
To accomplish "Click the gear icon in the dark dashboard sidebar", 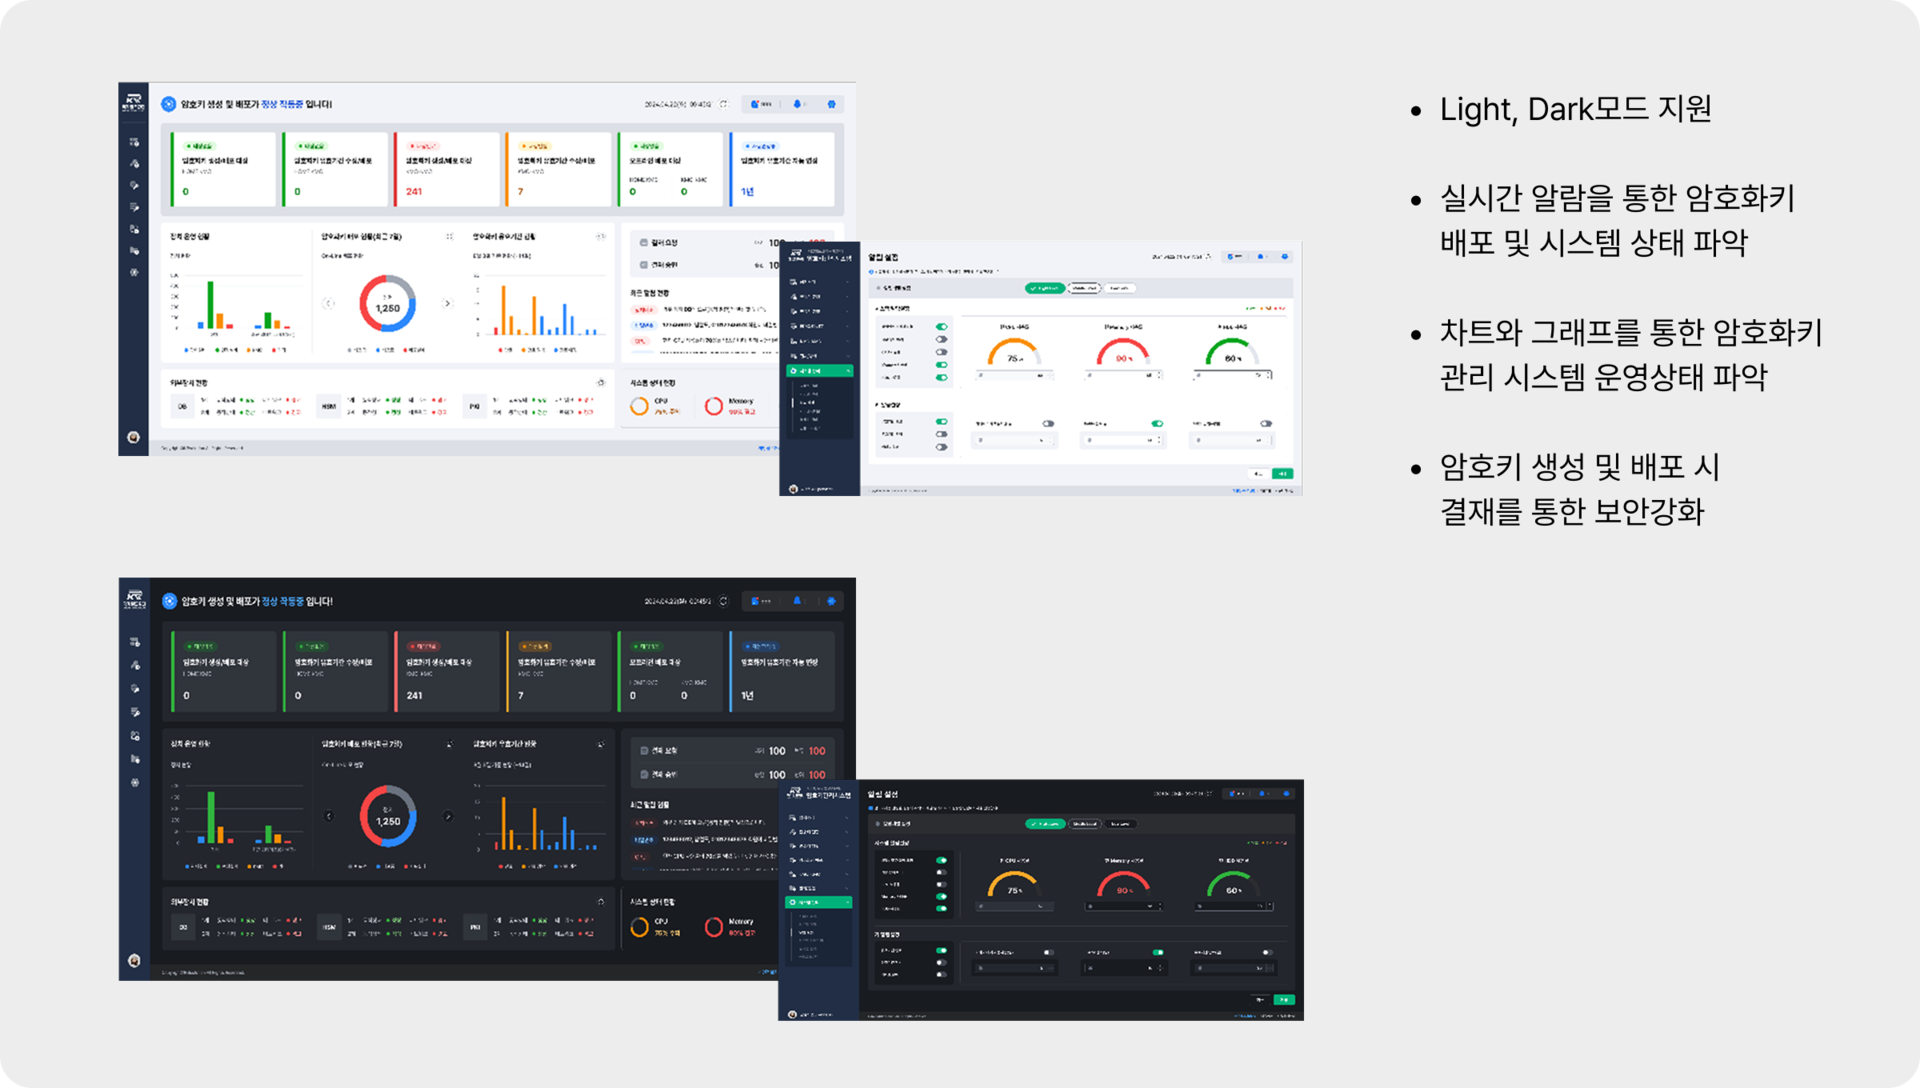I will pos(135,783).
